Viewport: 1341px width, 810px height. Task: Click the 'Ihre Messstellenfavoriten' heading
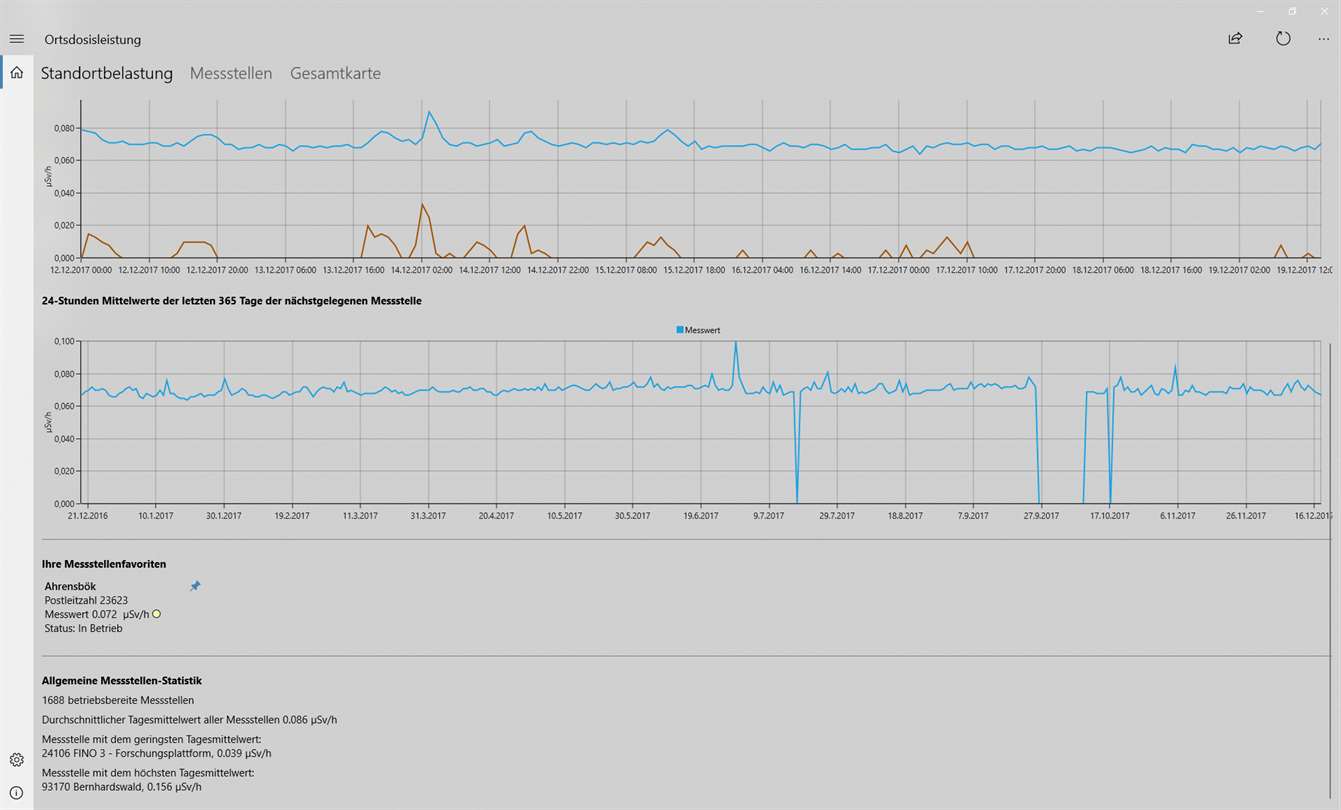click(x=104, y=564)
